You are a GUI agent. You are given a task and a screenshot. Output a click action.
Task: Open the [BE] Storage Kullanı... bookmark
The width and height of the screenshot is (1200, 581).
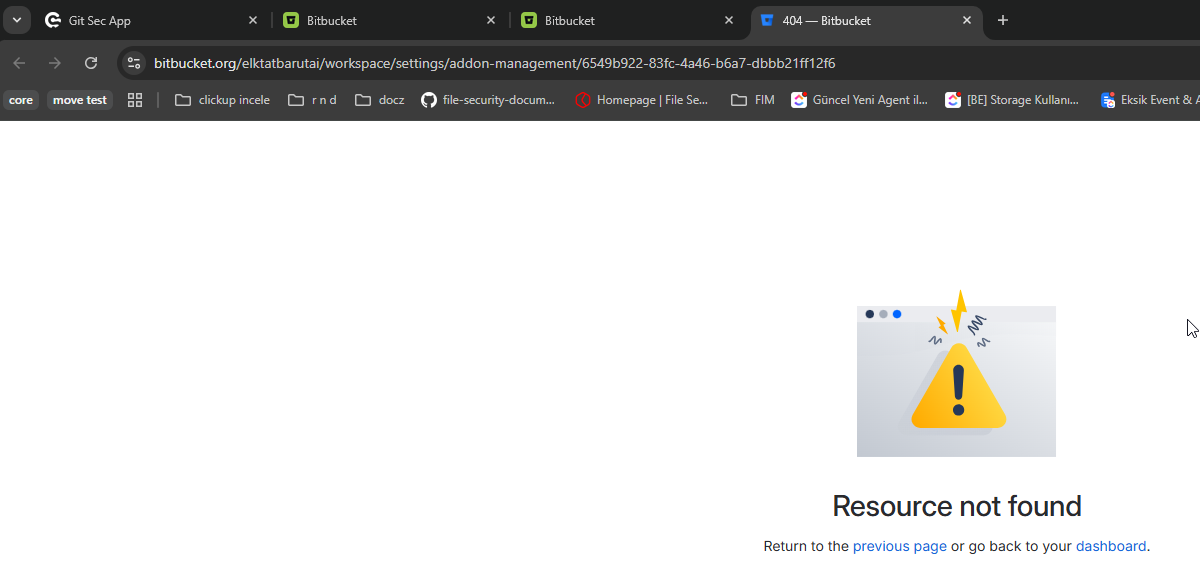[x=1012, y=100]
